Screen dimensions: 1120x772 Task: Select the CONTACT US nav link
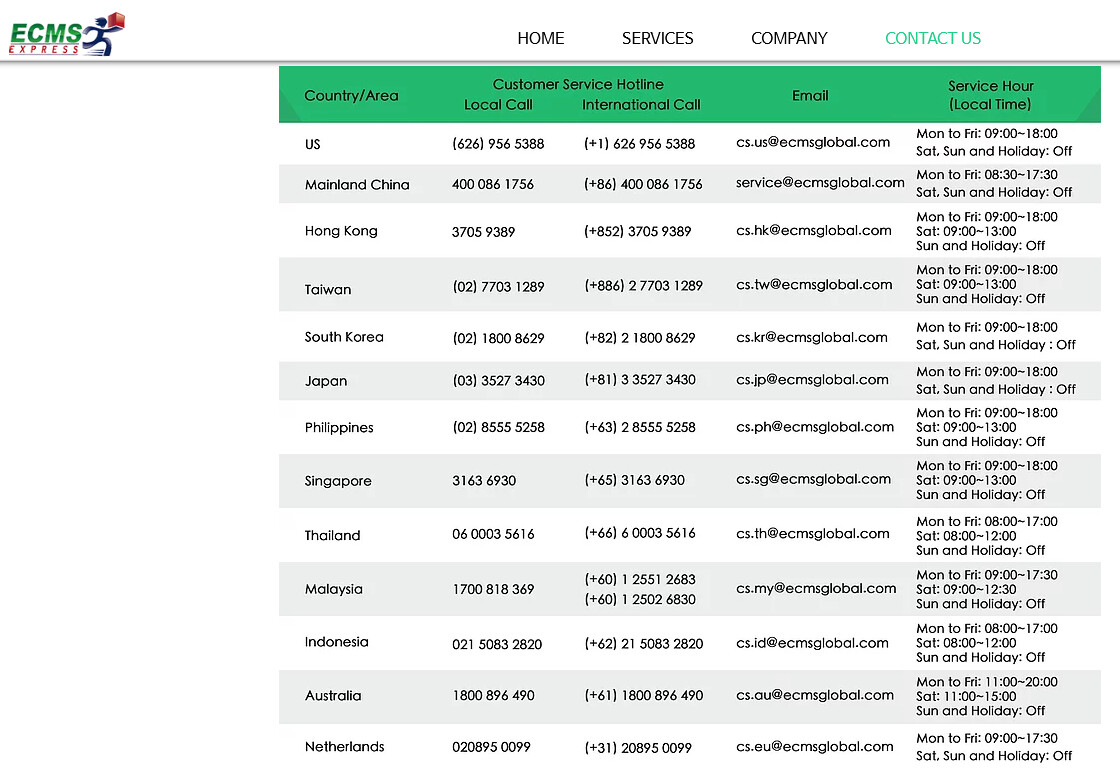point(932,38)
